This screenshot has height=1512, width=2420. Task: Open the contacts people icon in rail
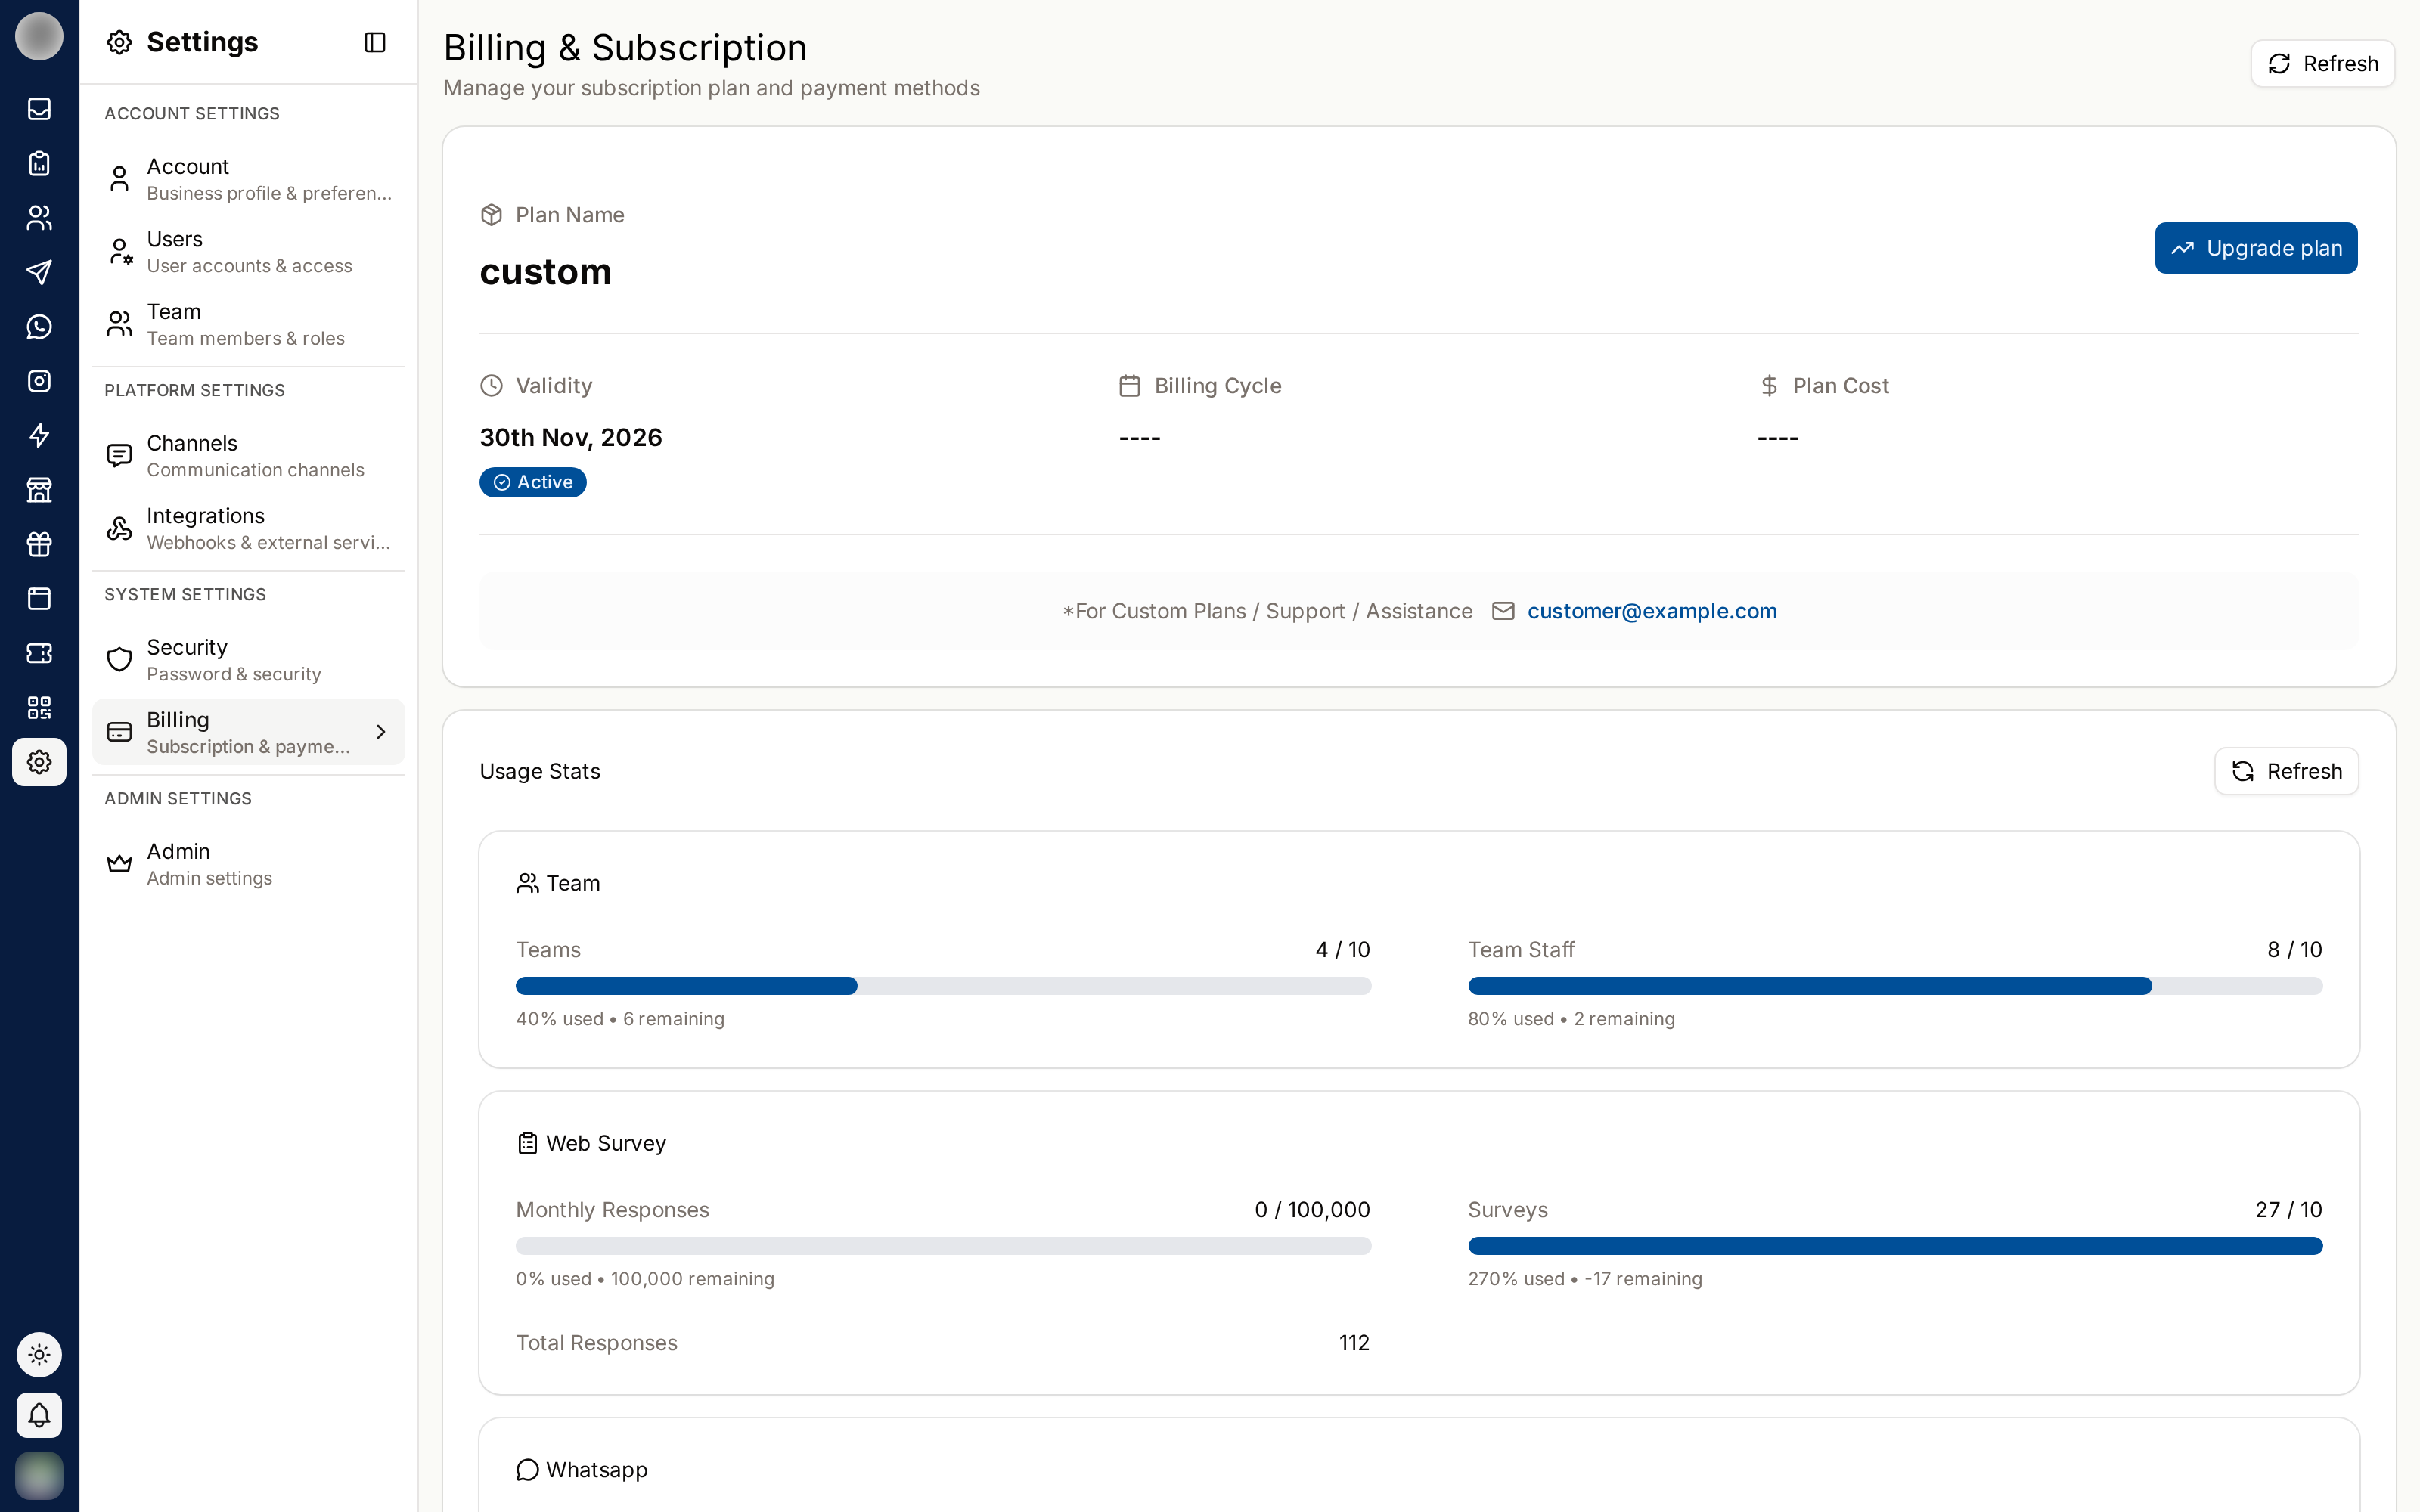tap(39, 218)
